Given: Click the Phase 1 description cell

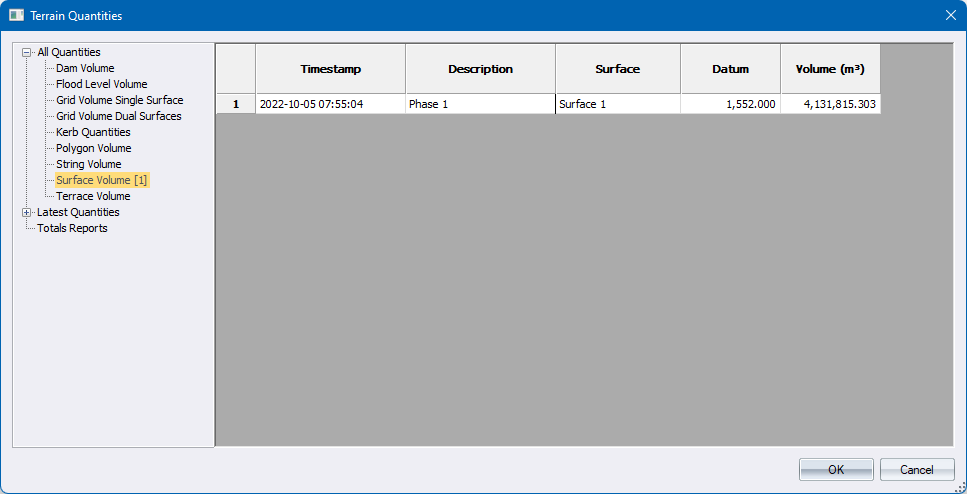Looking at the screenshot, I should 480,104.
